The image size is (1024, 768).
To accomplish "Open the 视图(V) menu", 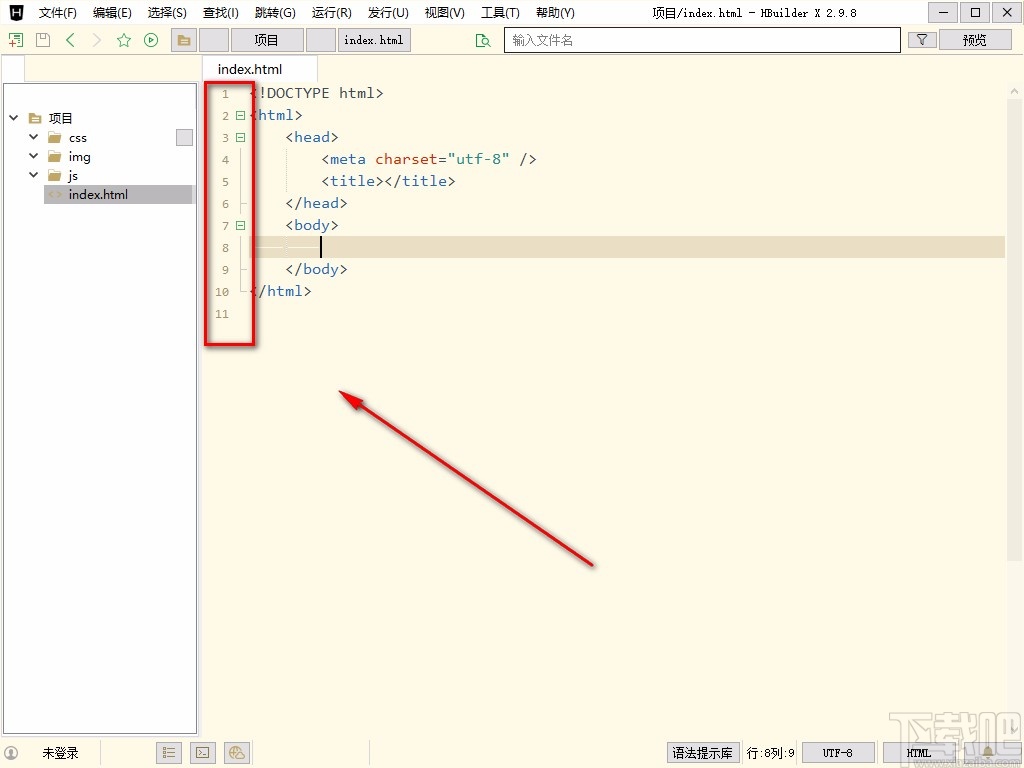I will 444,12.
